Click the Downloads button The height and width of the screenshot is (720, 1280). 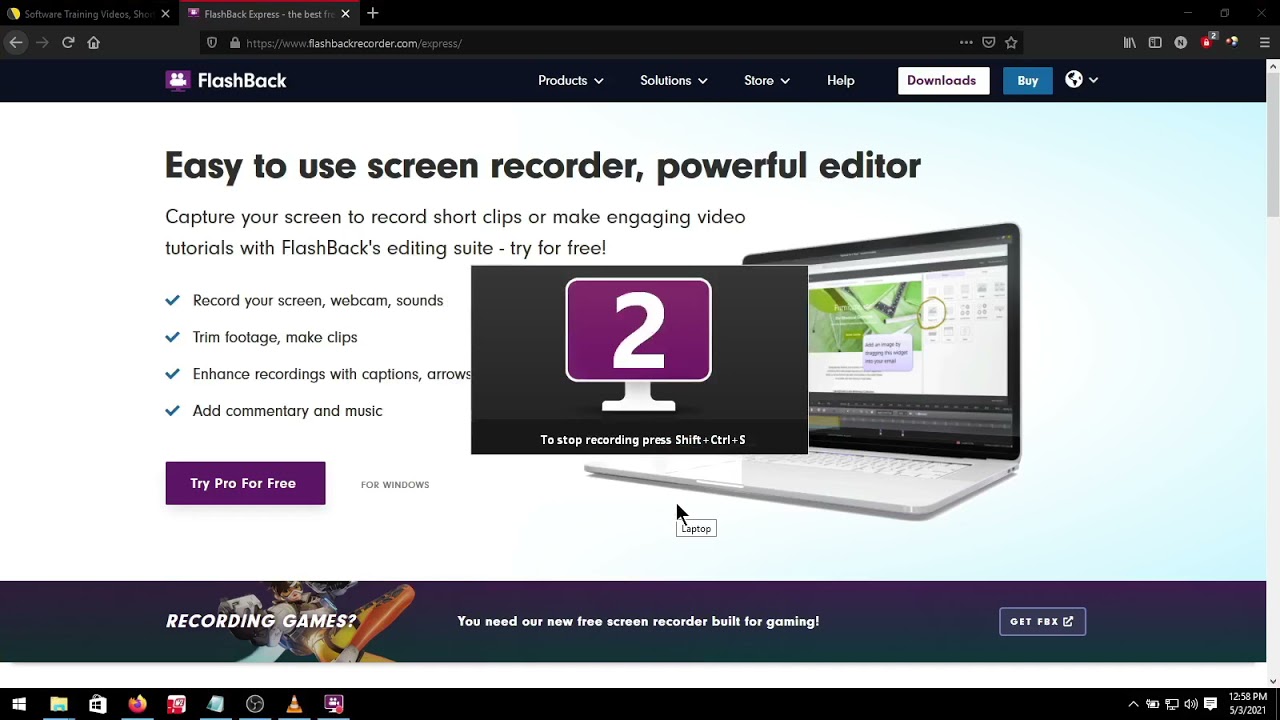942,80
